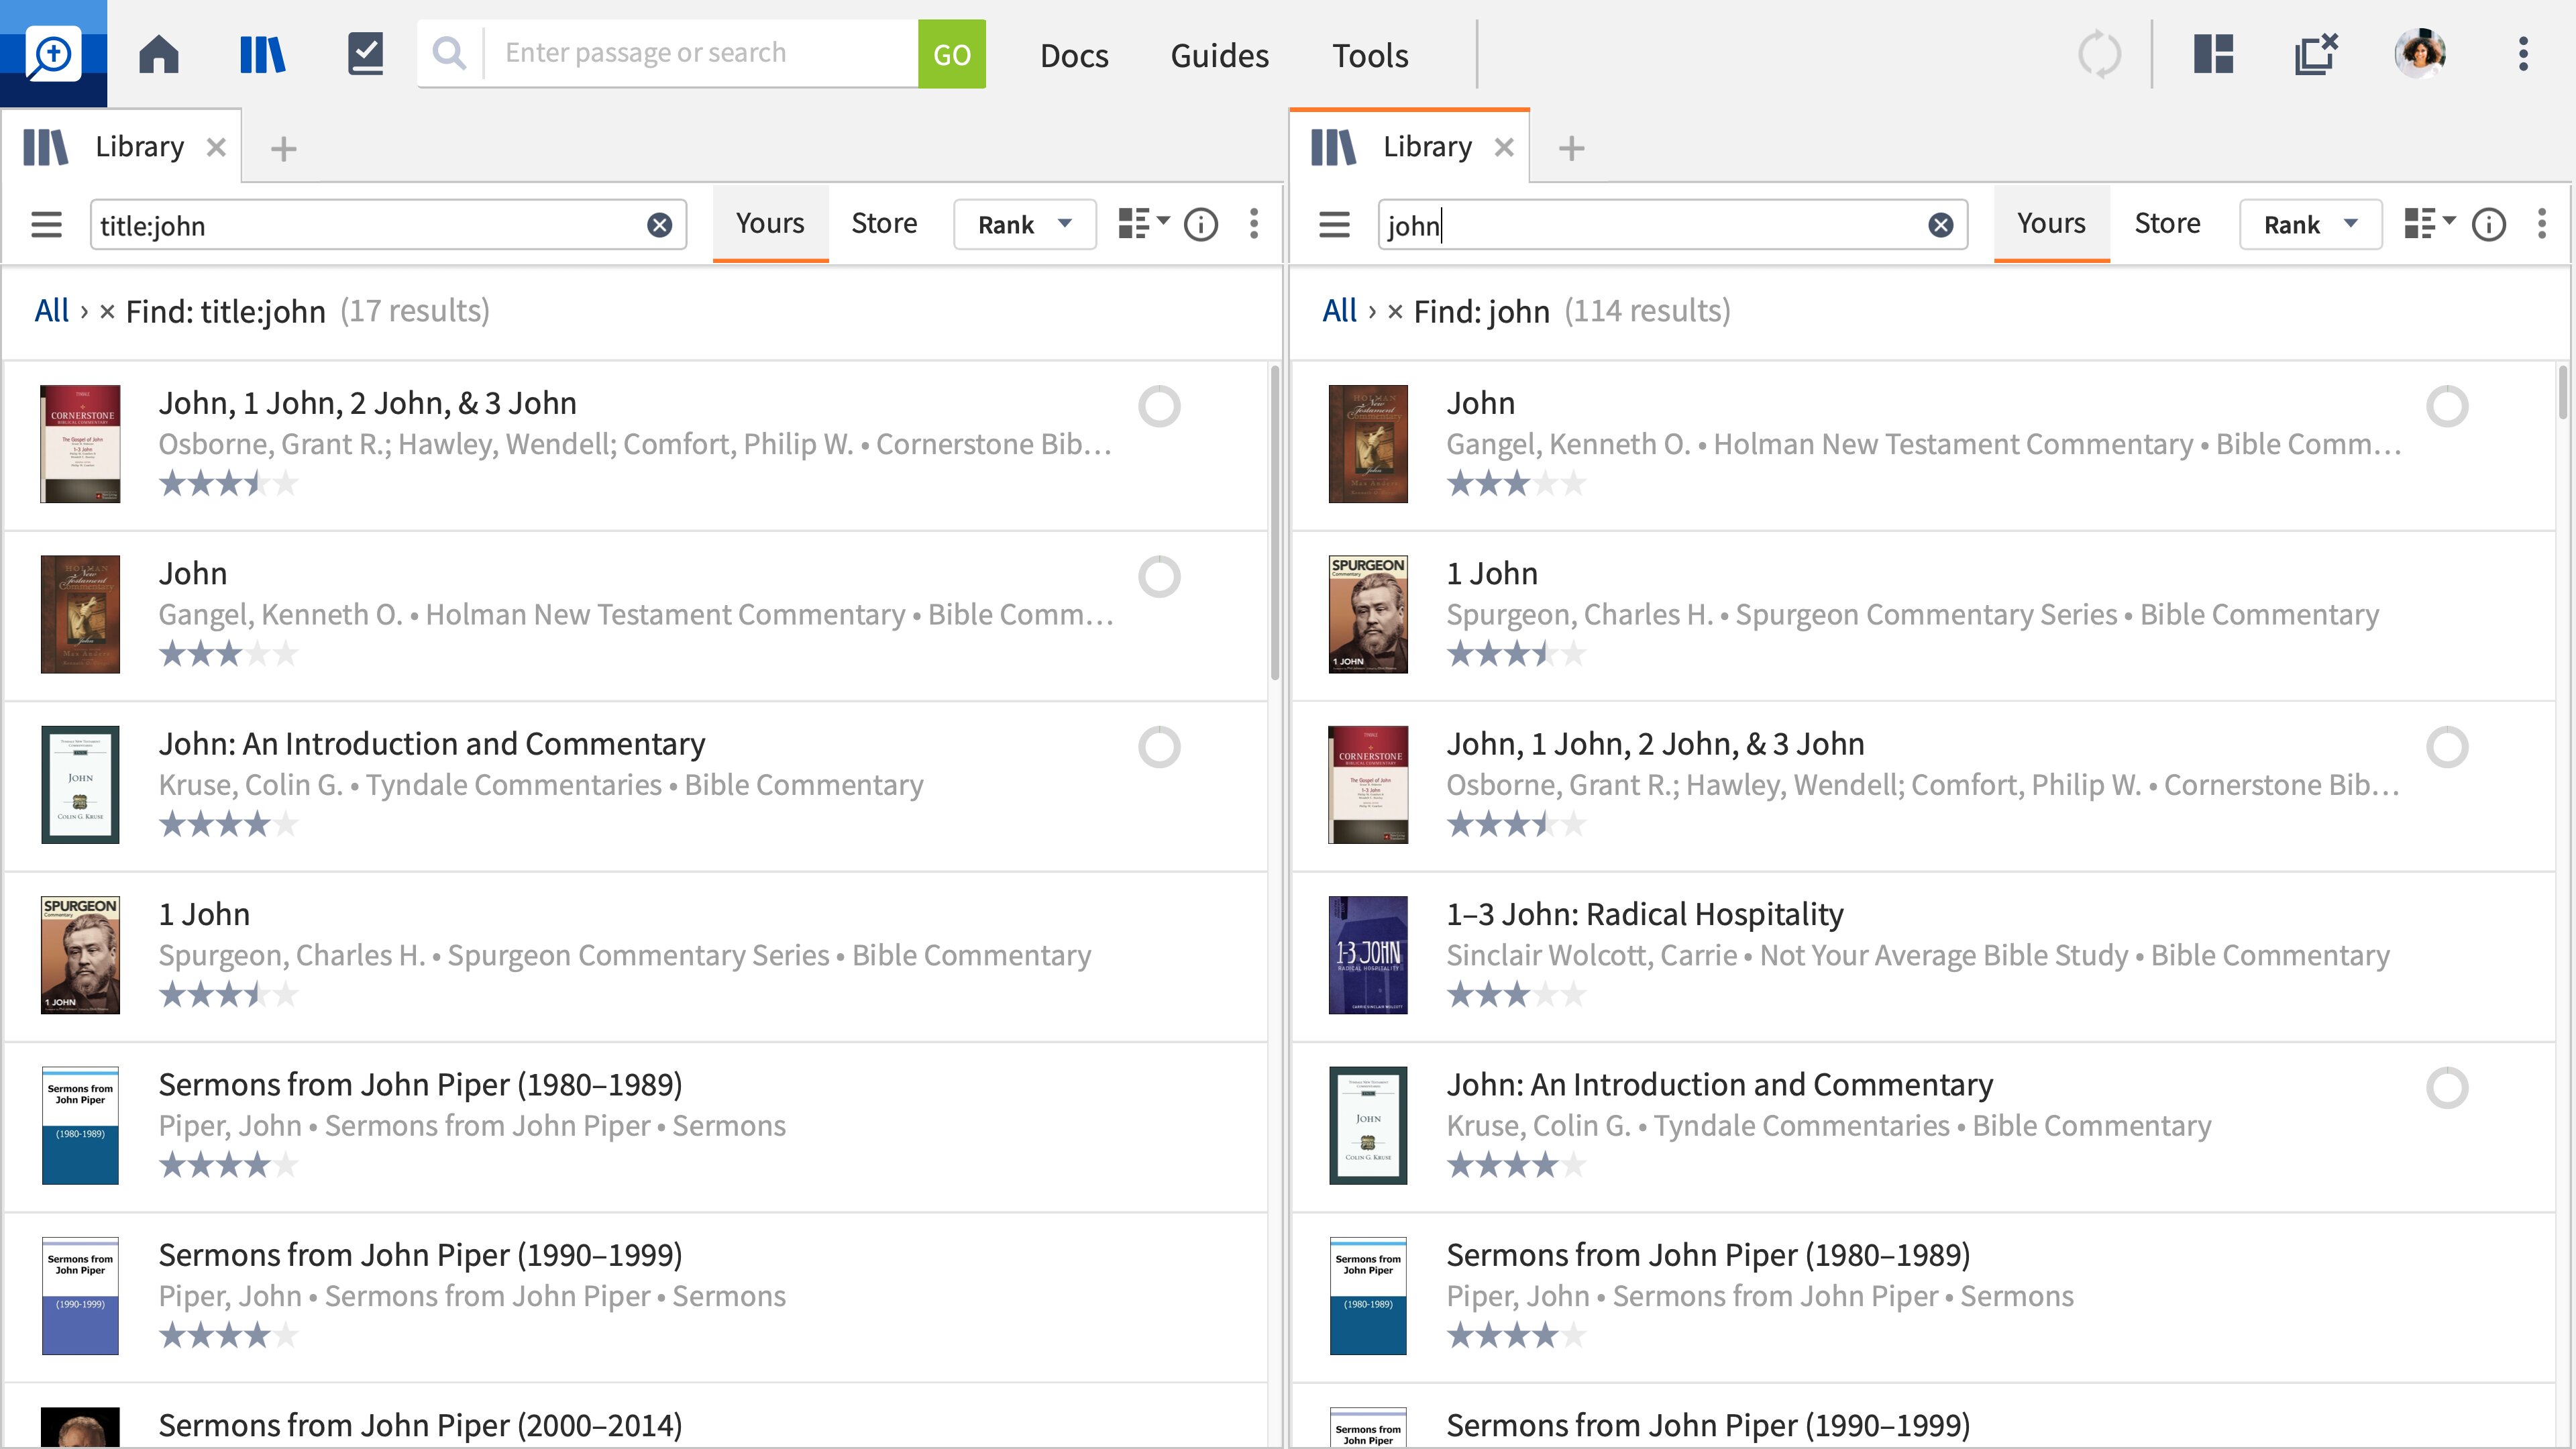Open left library panel kebab menu
The width and height of the screenshot is (2576, 1449).
1254,224
